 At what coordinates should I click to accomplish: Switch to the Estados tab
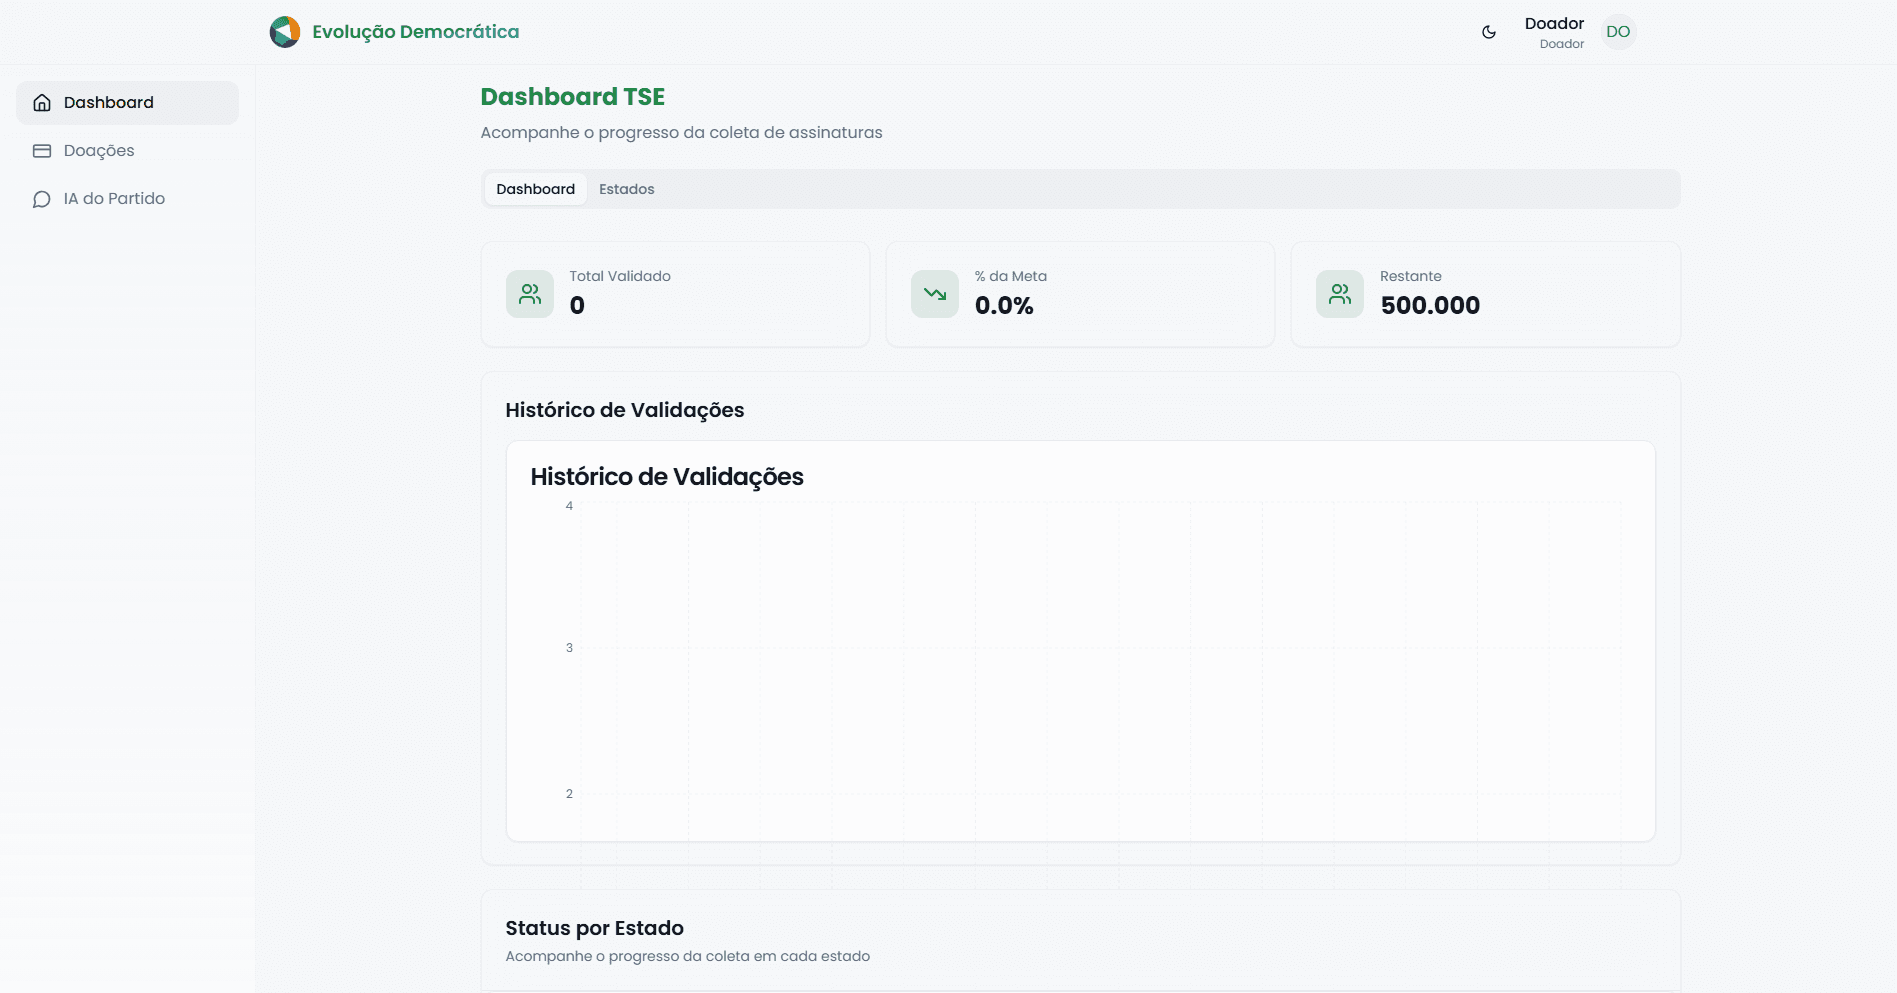(x=626, y=189)
